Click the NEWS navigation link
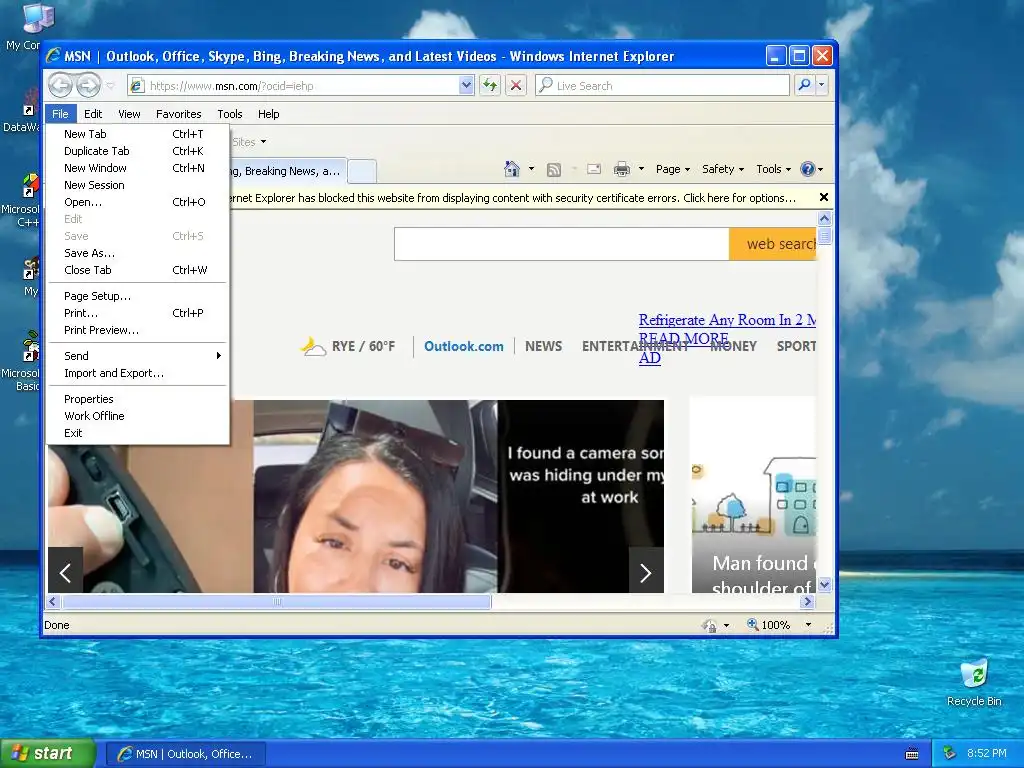 click(x=543, y=346)
